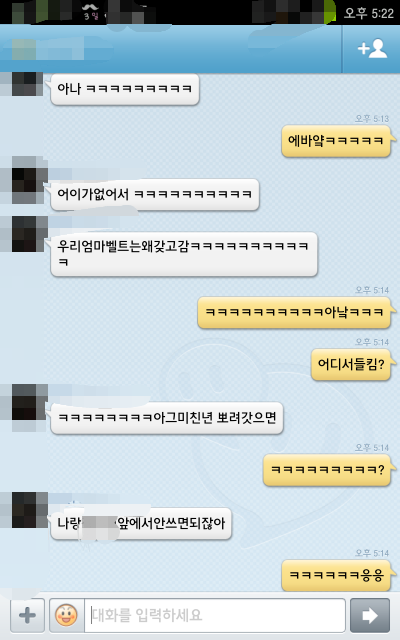Viewport: 400px width, 640px height.
Task: Open profile picture beside 아그미친년 message
Action: 30,402
